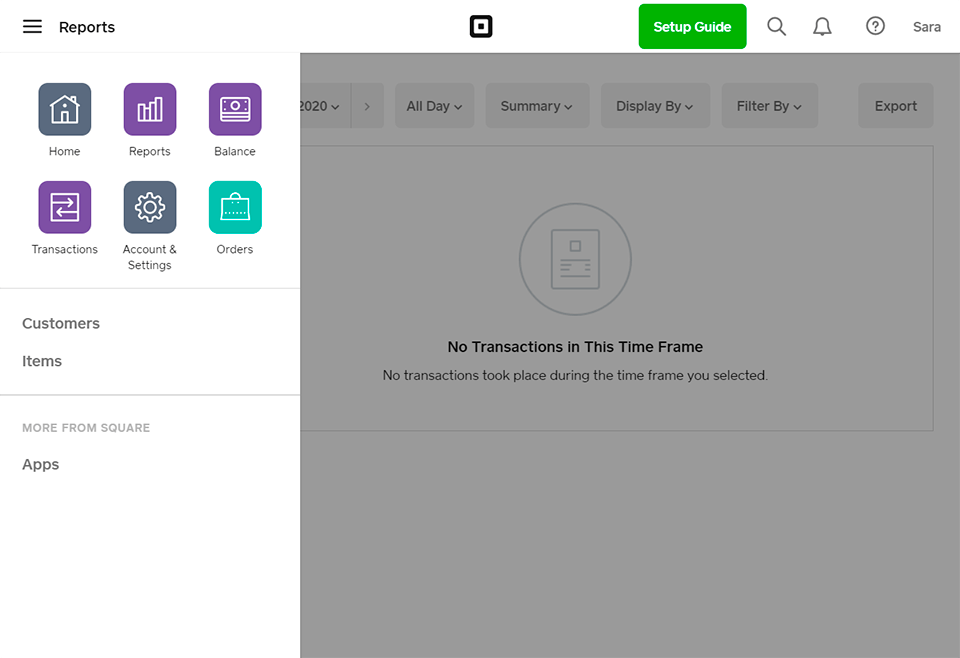
Task: Open the Display By dropdown
Action: [x=654, y=106]
